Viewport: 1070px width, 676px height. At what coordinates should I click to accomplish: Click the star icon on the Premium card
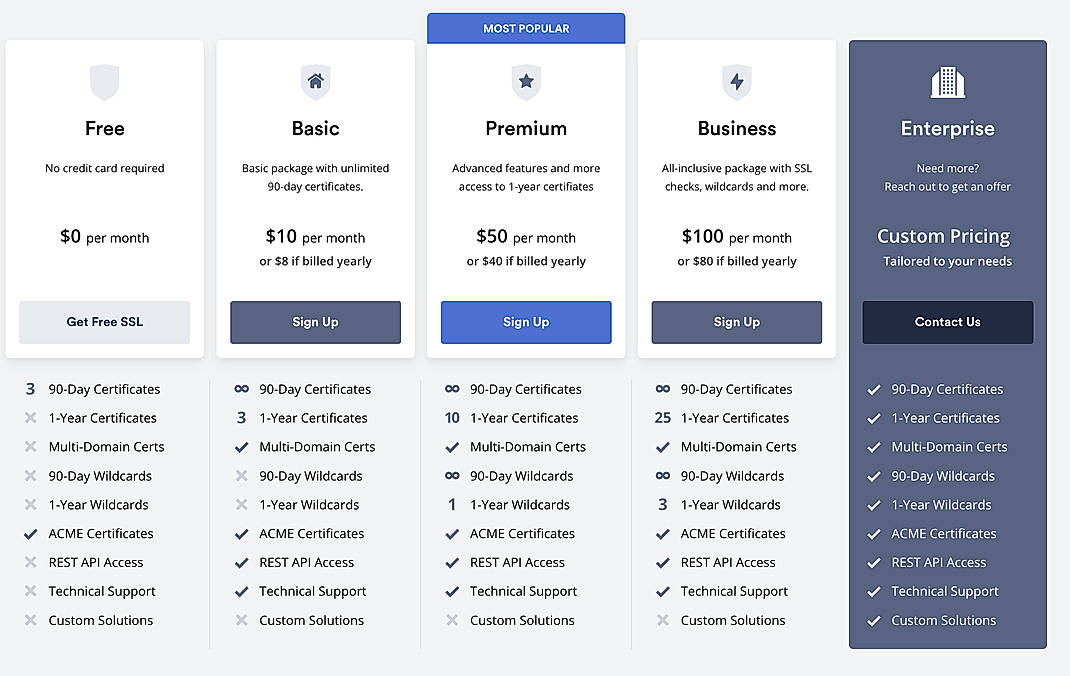[526, 82]
